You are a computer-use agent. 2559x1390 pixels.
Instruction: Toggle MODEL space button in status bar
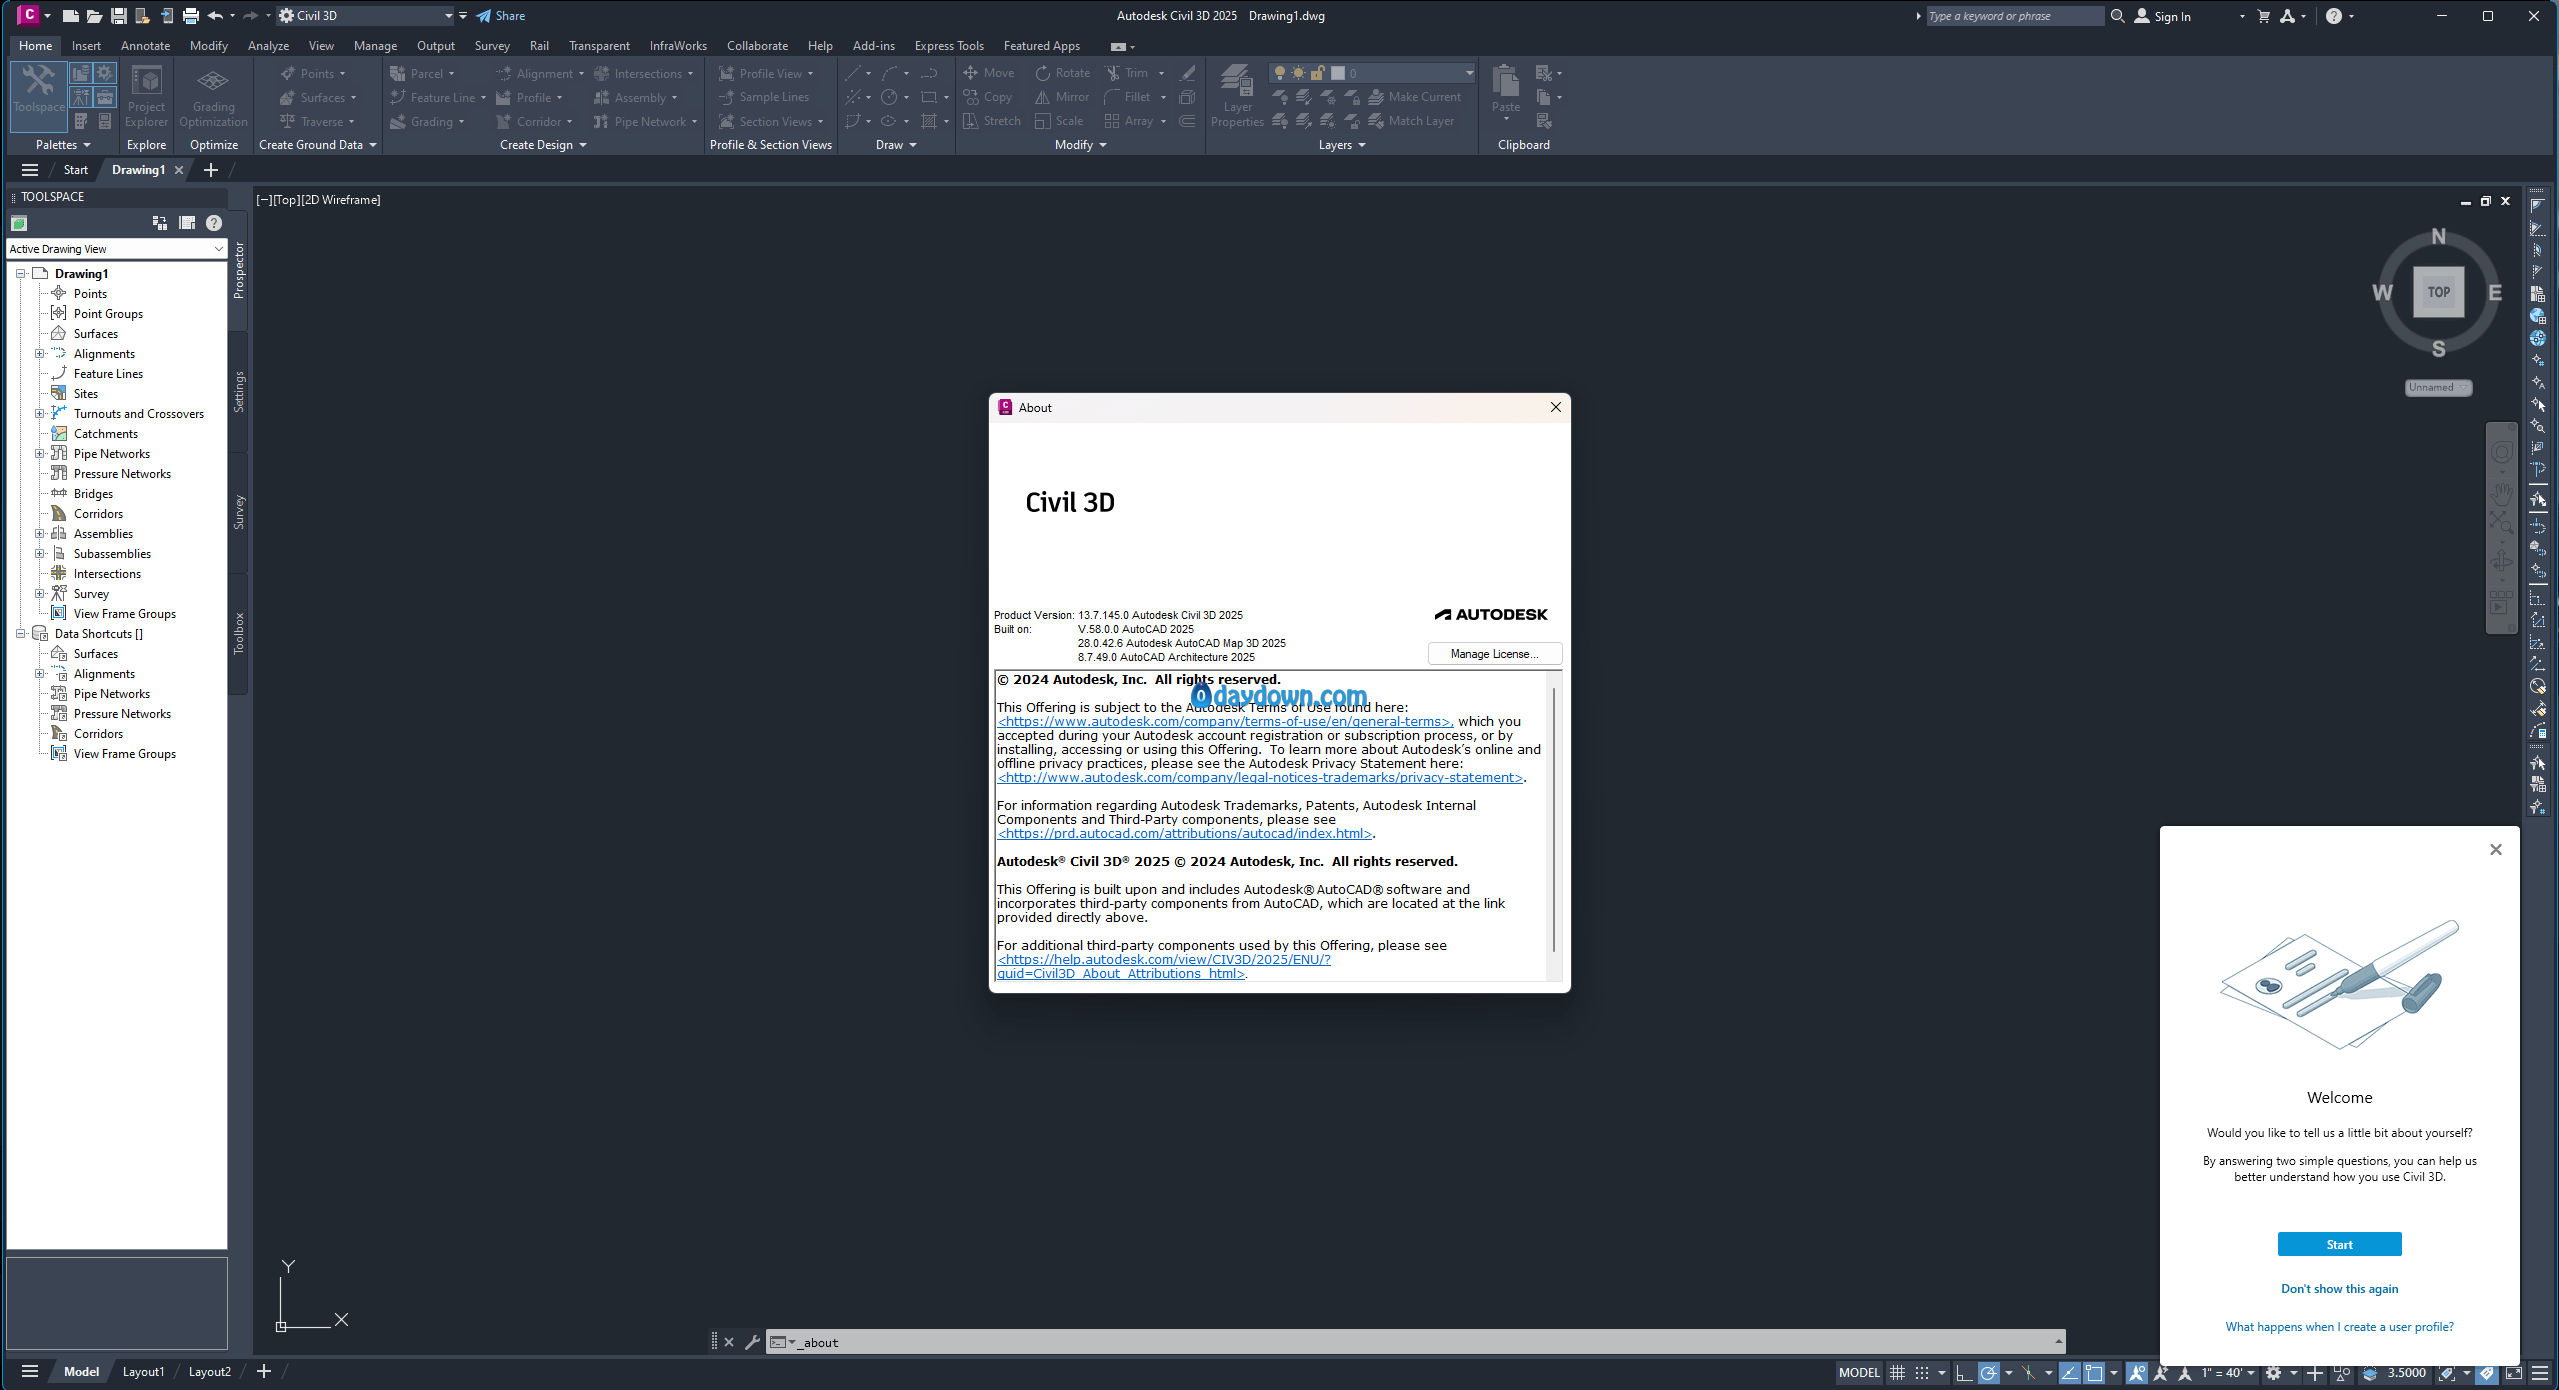tap(1859, 1373)
